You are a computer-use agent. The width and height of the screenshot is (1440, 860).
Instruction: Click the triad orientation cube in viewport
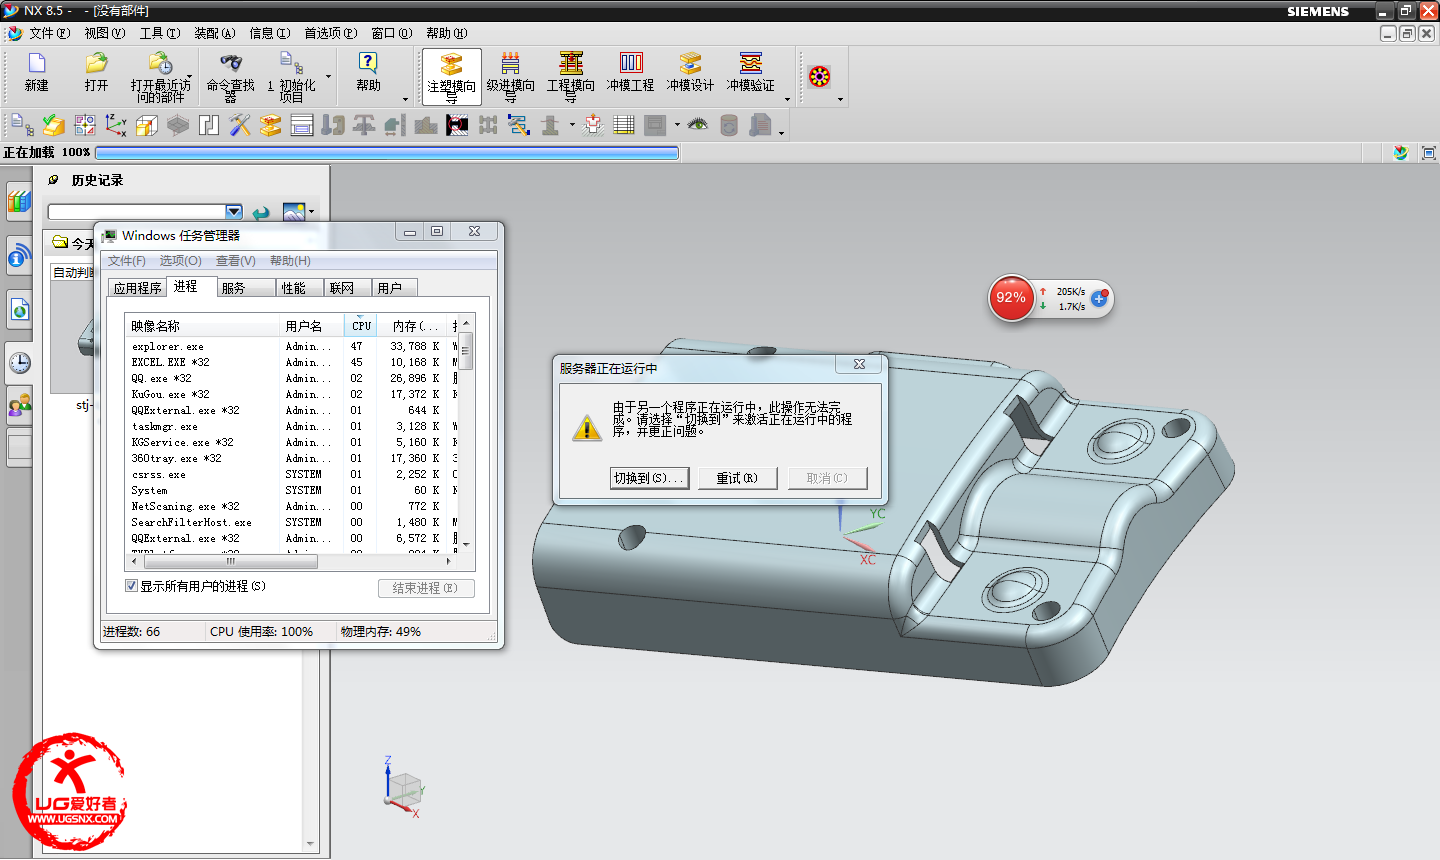click(404, 789)
